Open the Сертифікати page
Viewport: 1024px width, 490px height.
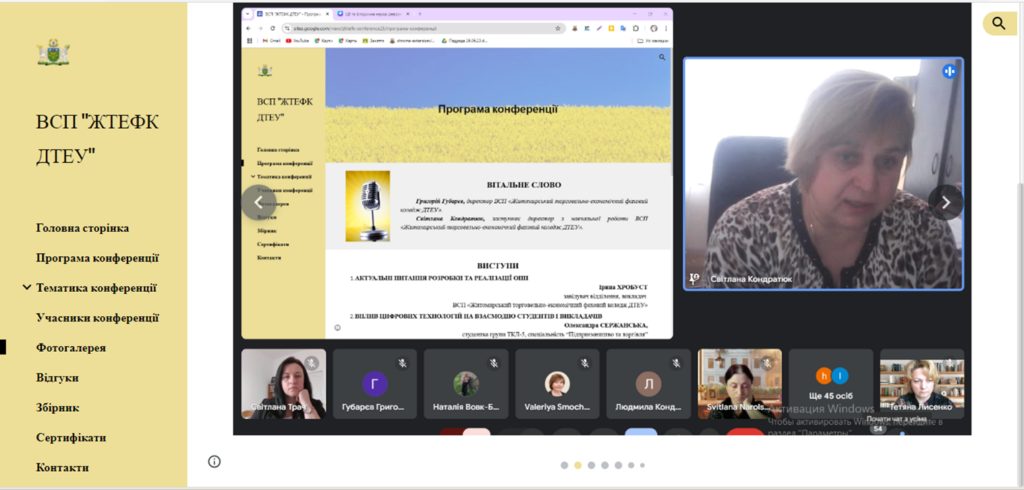71,438
